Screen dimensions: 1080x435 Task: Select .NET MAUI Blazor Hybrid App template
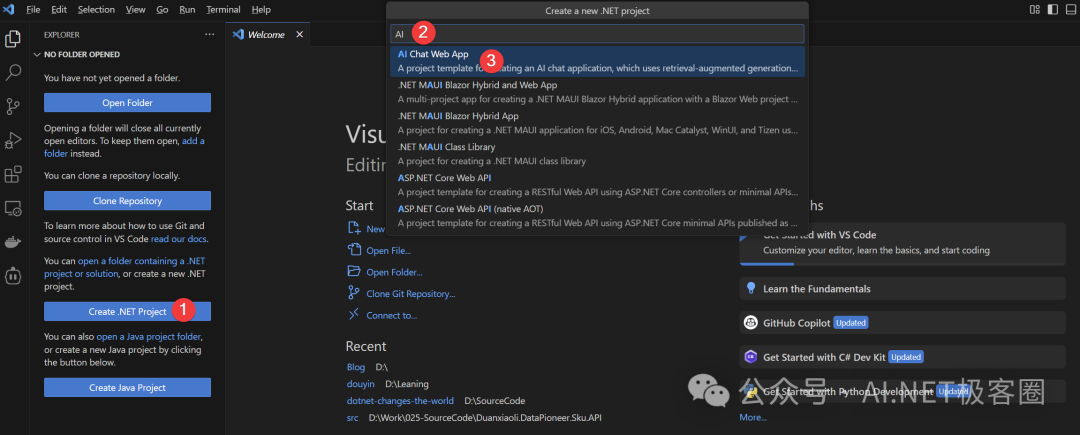[x=597, y=123]
